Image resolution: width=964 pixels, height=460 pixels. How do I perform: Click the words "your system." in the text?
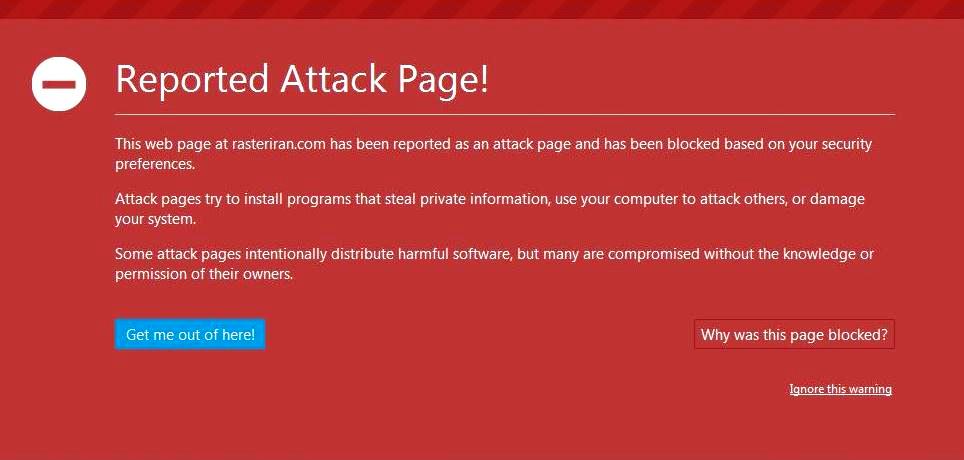pyautogui.click(x=155, y=219)
